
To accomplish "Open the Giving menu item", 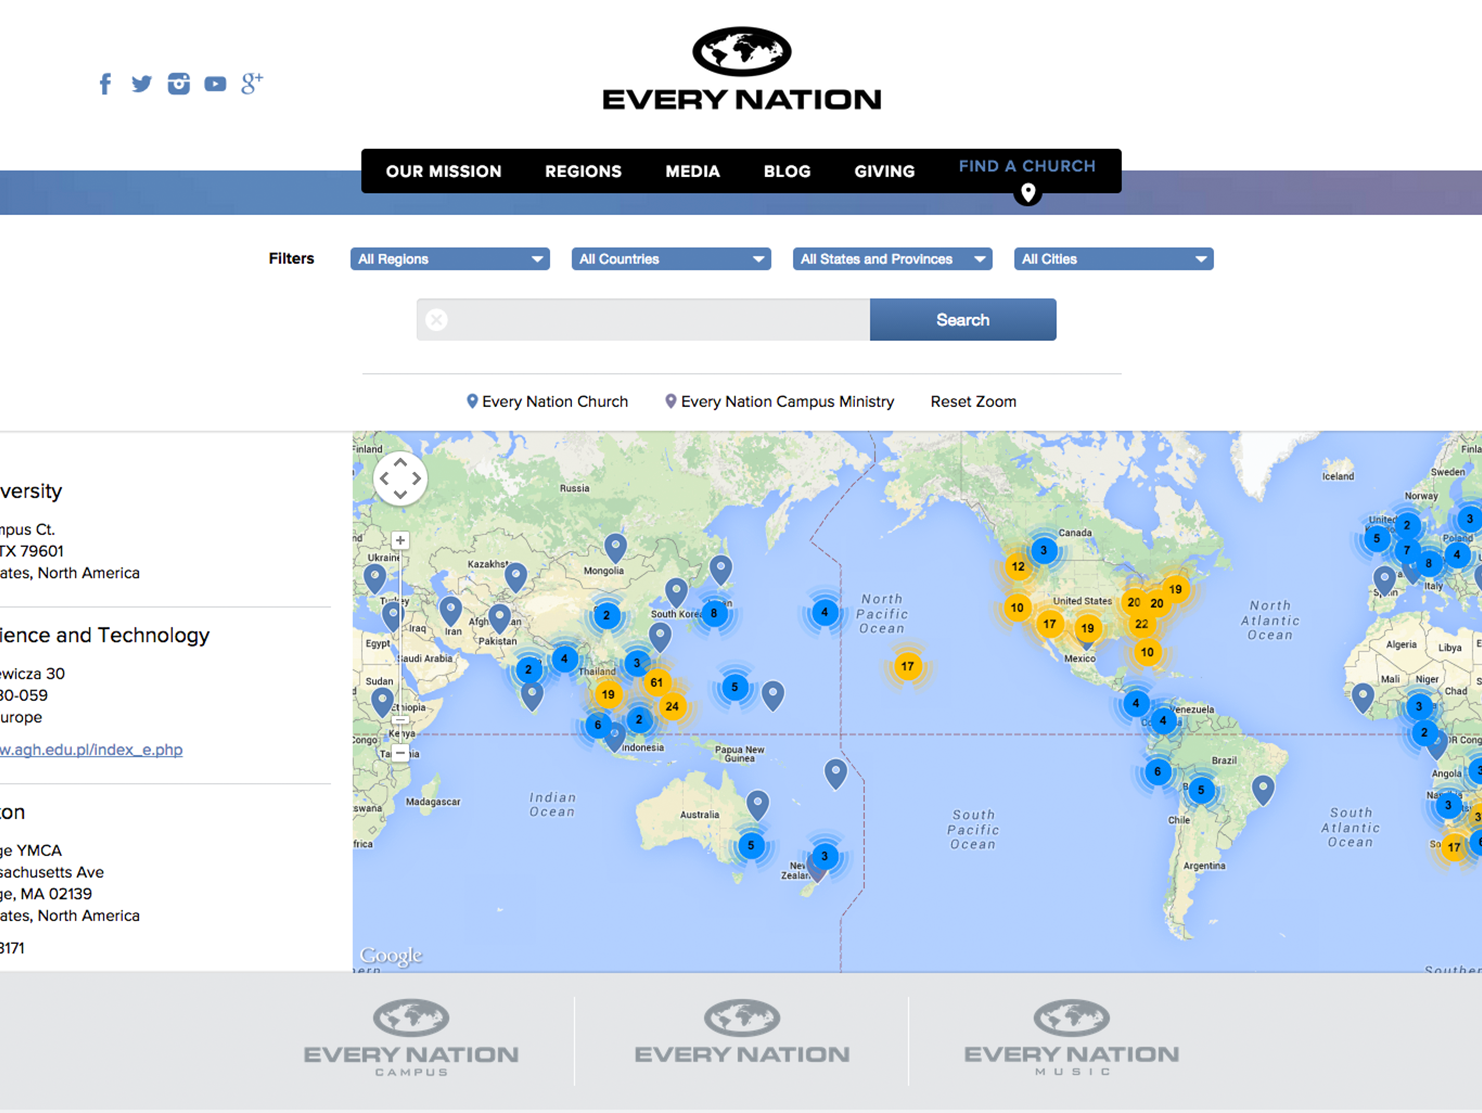I will point(884,172).
